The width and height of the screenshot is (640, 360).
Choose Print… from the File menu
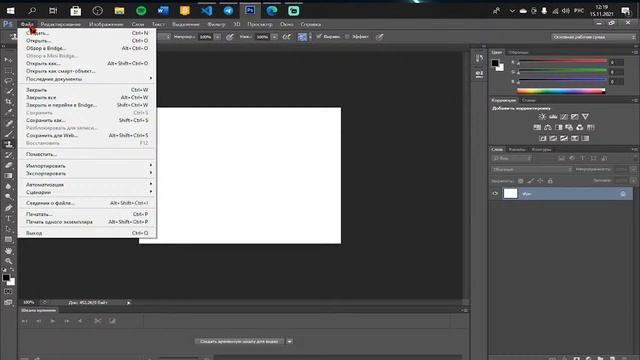87,214
